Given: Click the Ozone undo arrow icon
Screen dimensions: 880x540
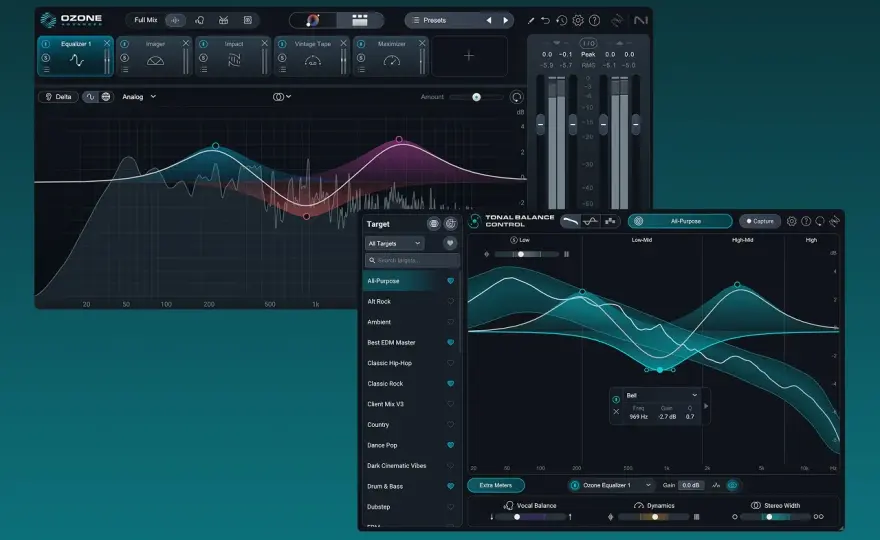Looking at the screenshot, I should coord(545,21).
